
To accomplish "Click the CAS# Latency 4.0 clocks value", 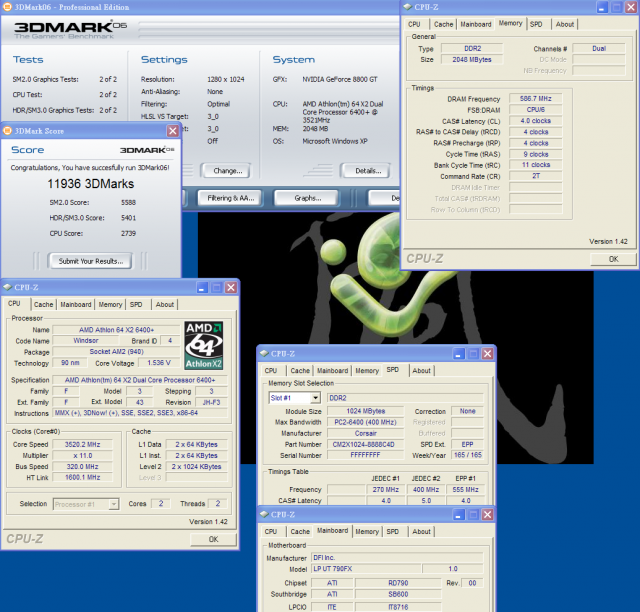I will tap(536, 121).
